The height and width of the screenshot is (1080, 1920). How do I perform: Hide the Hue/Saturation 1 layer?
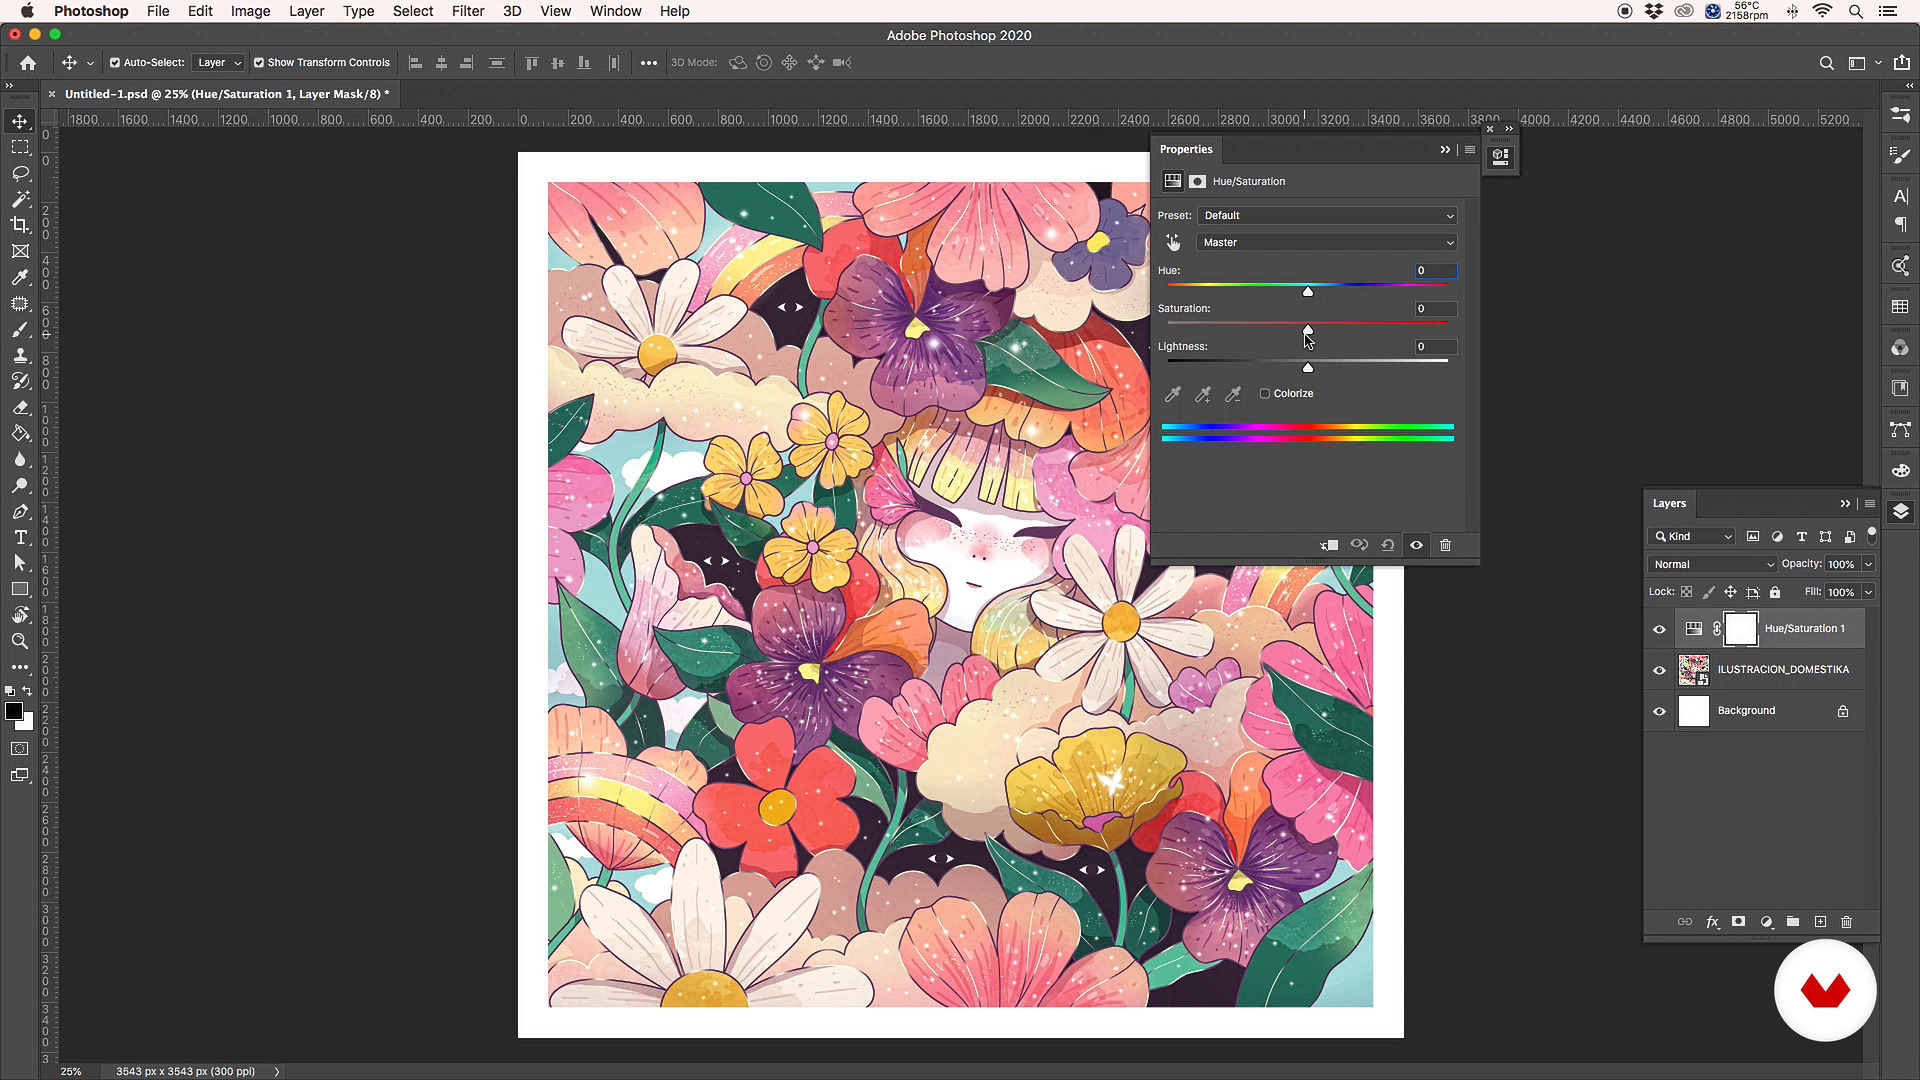click(x=1659, y=629)
